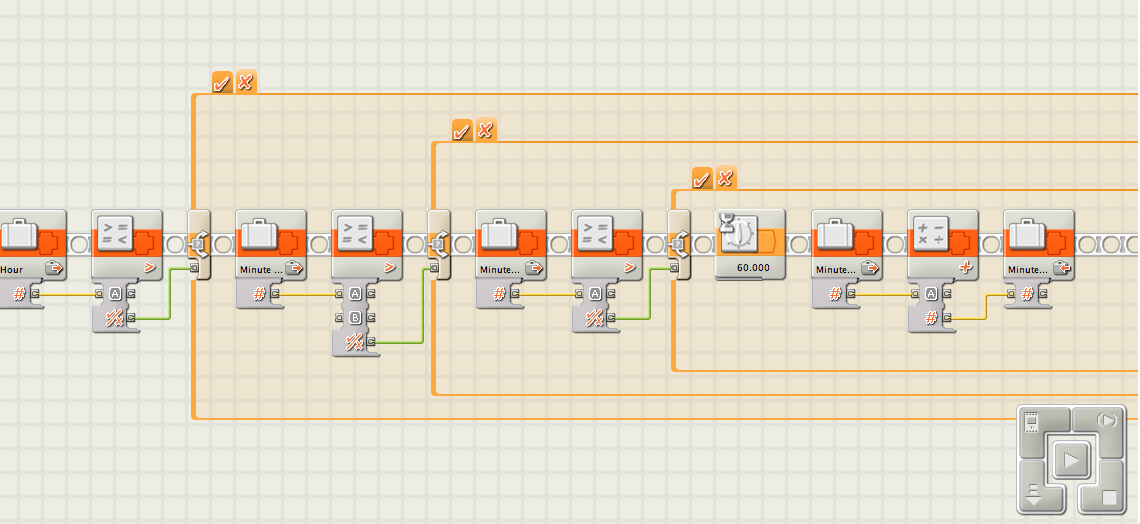Select the Compare block wired to Hour

pos(127,246)
